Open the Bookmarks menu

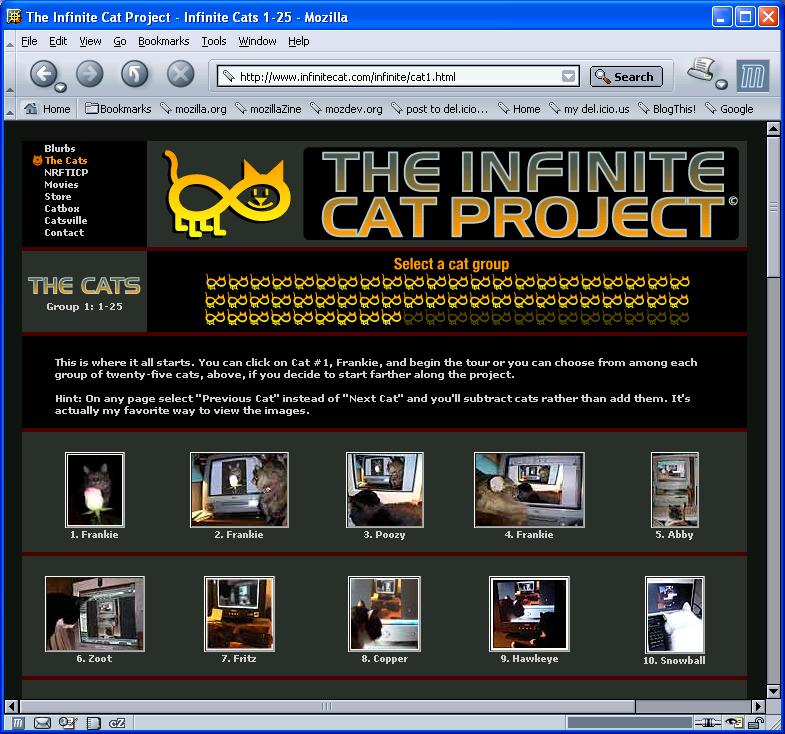pos(164,41)
